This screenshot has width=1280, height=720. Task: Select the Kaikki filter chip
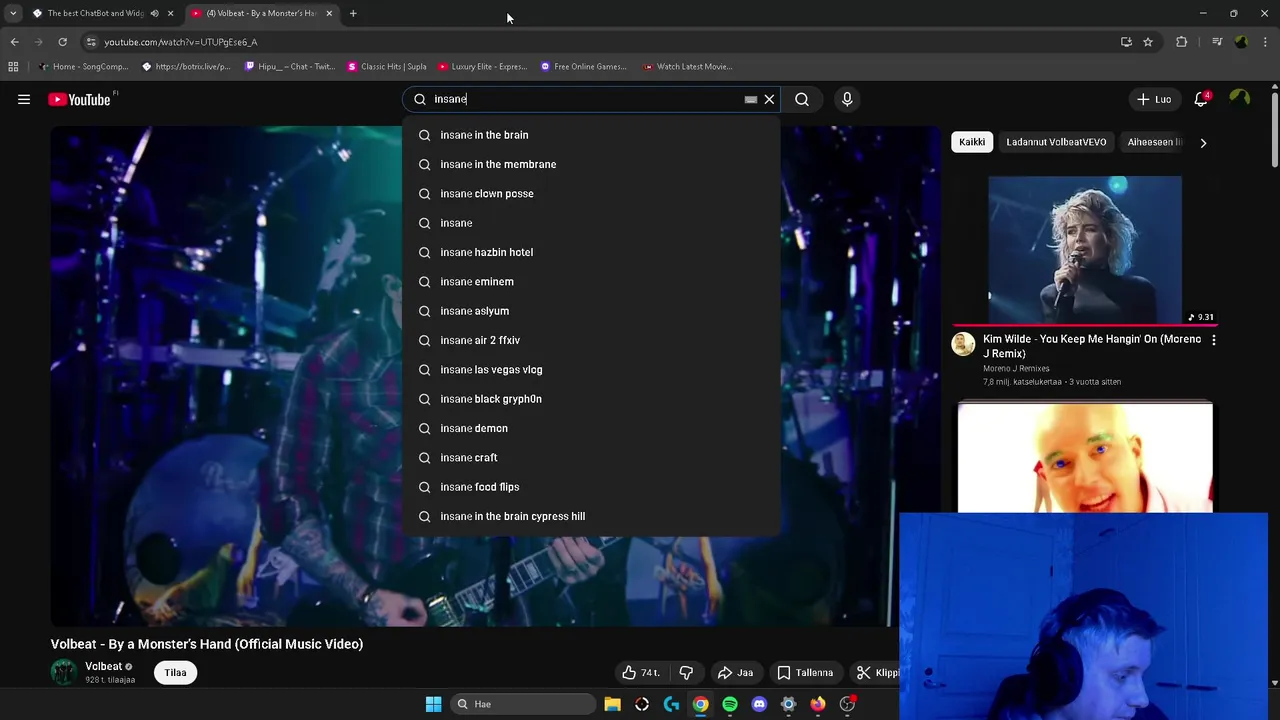point(972,142)
